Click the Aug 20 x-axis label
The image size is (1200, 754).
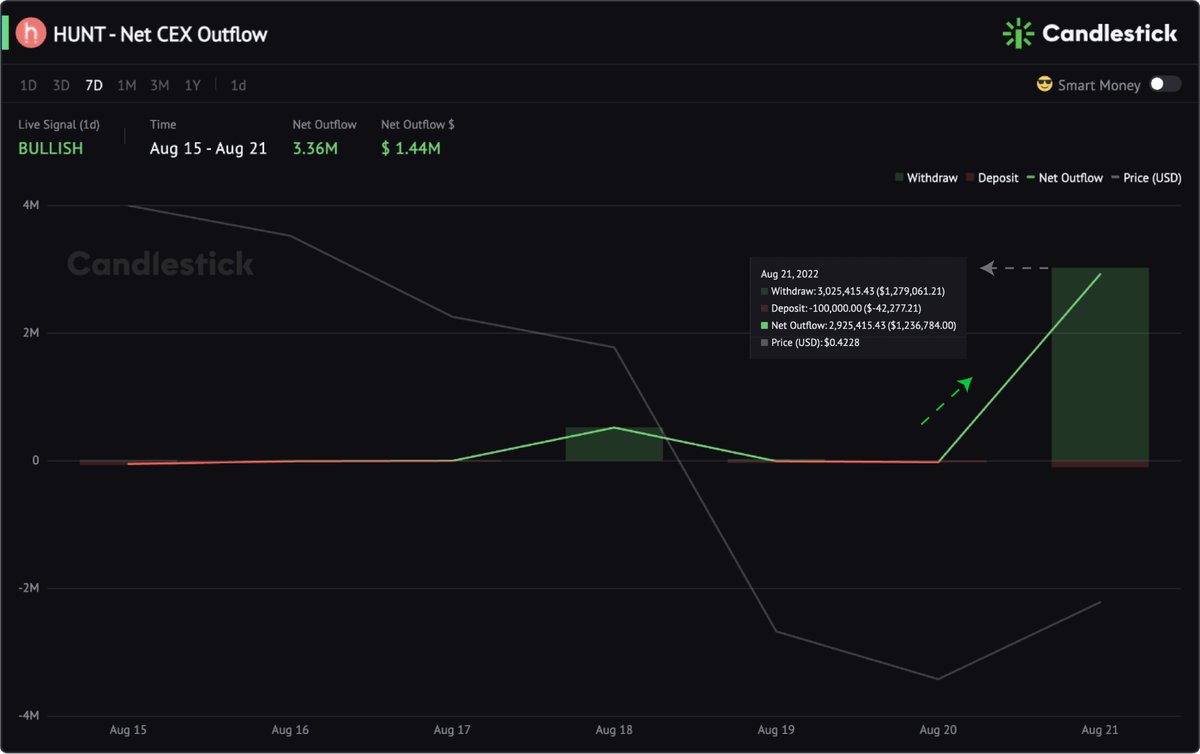(938, 731)
